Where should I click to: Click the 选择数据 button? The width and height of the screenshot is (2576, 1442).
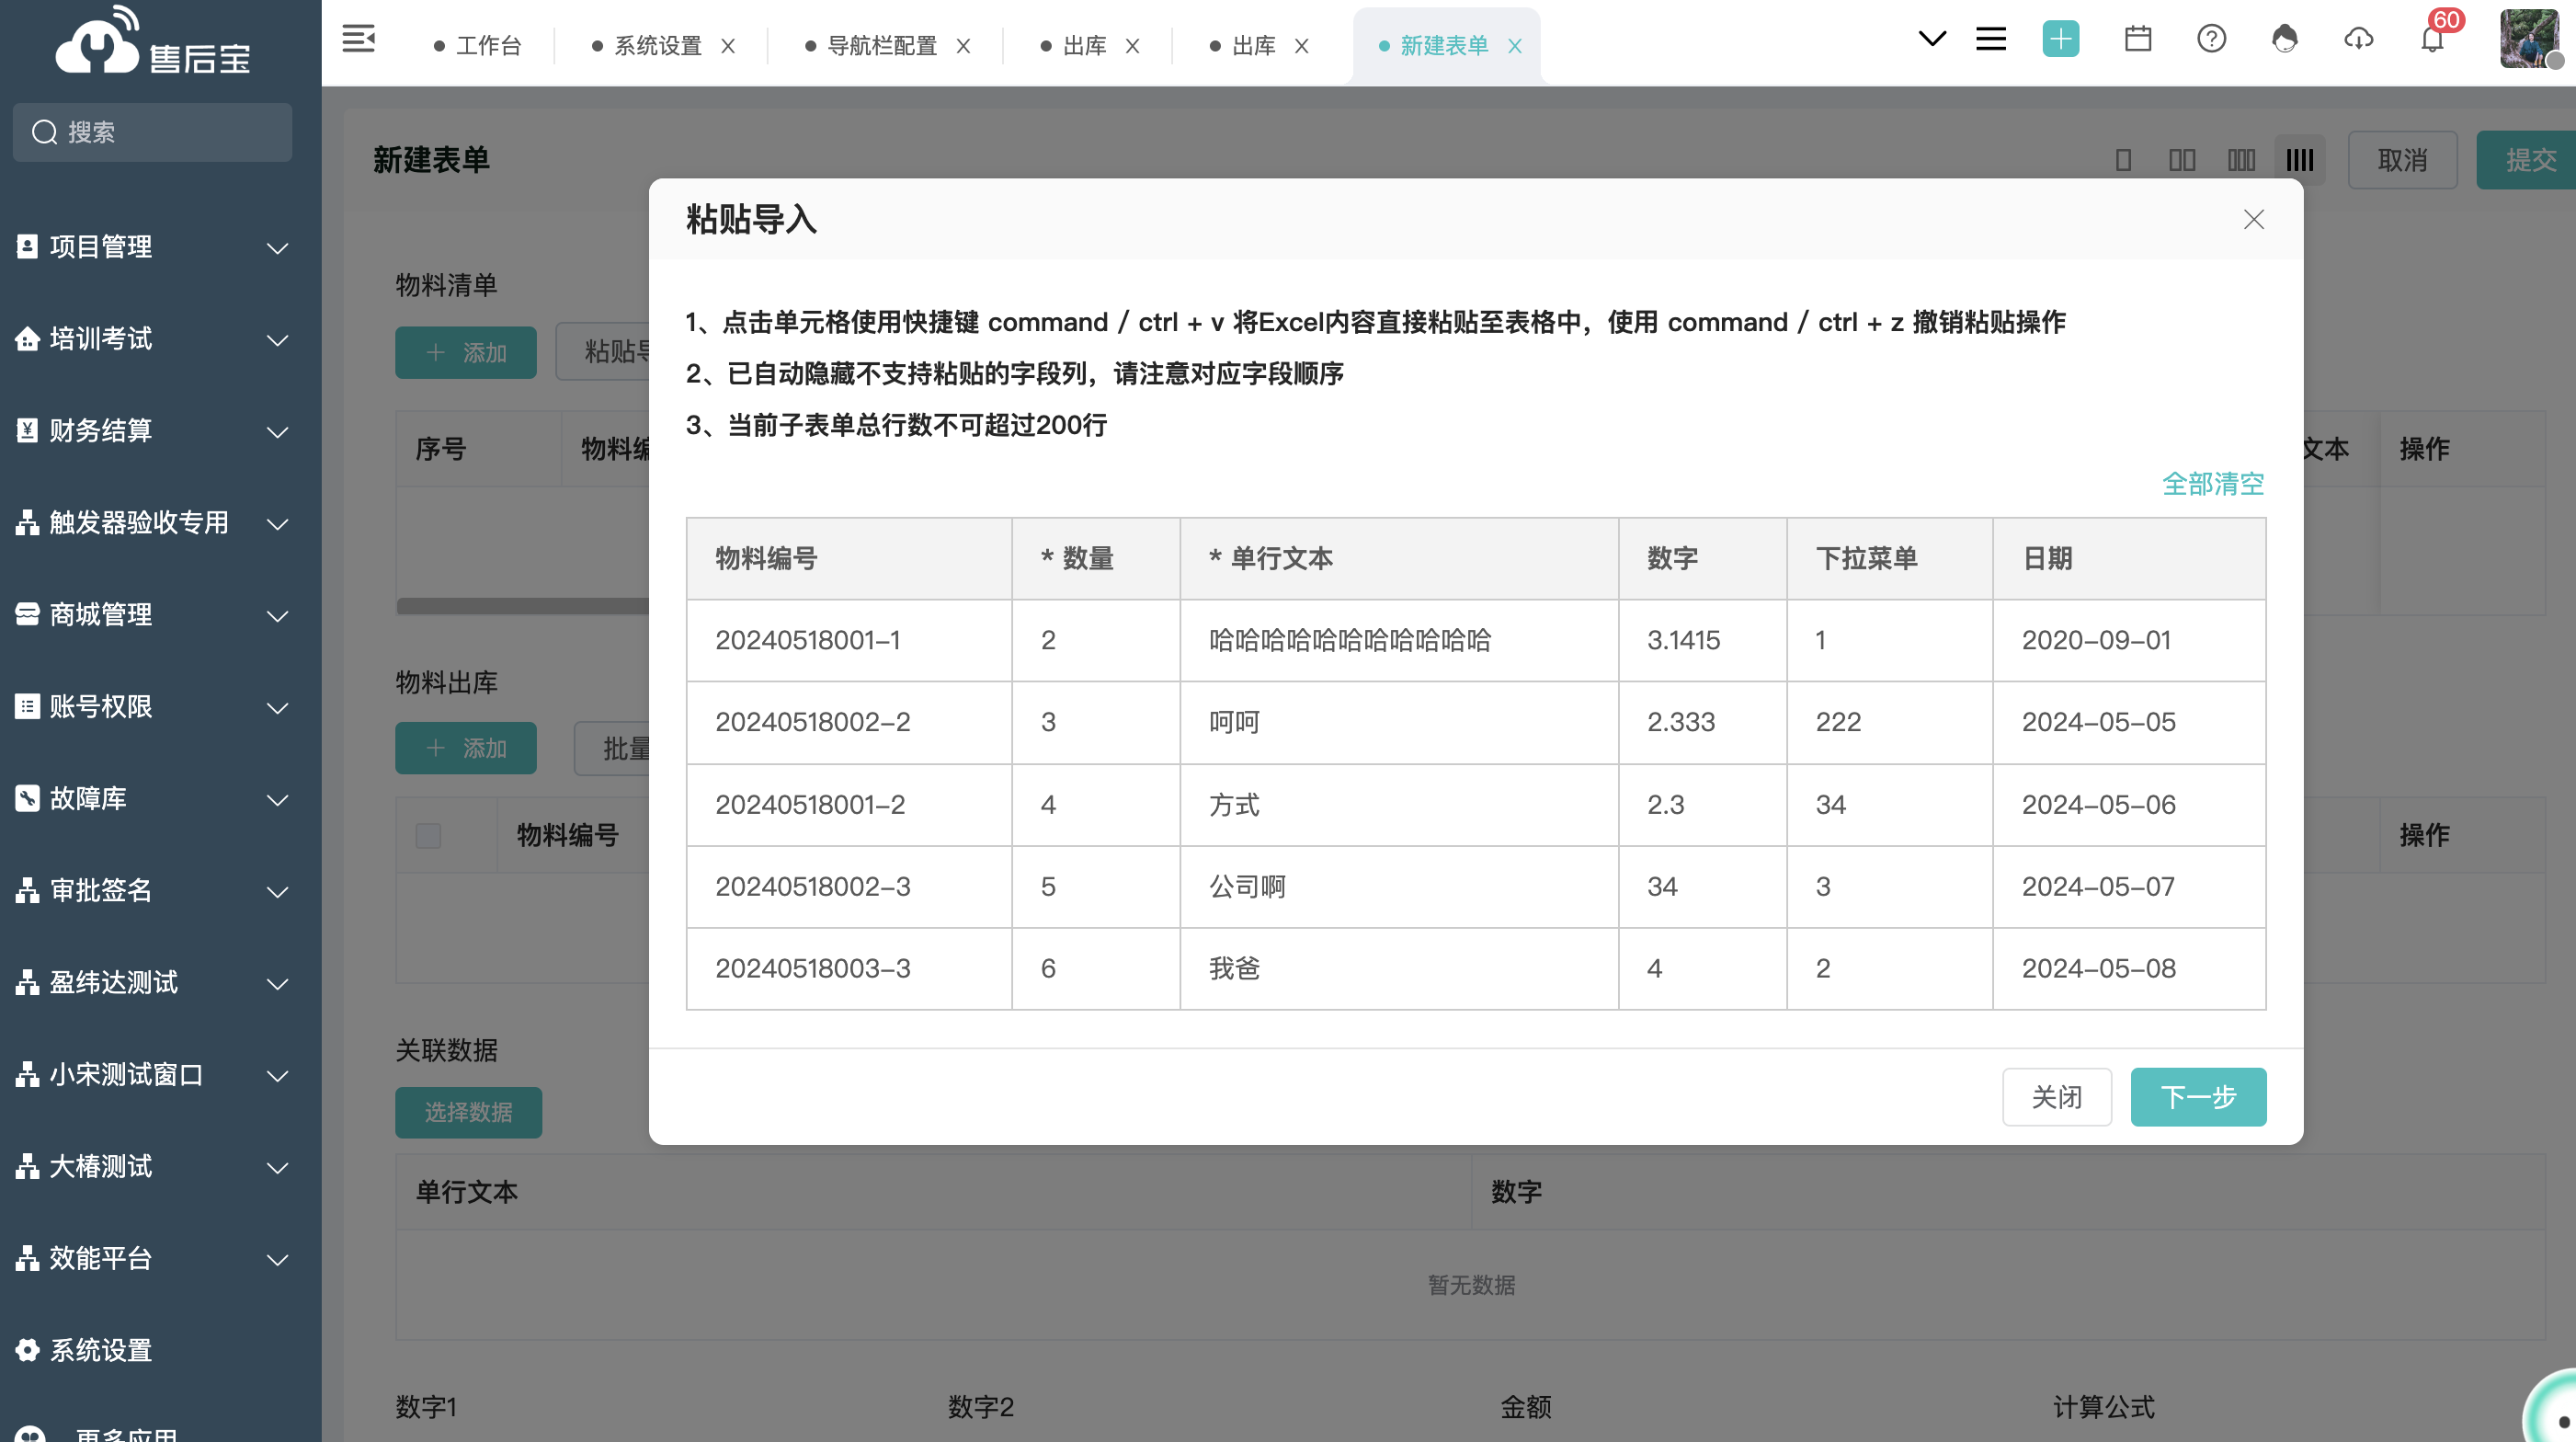[x=468, y=1112]
